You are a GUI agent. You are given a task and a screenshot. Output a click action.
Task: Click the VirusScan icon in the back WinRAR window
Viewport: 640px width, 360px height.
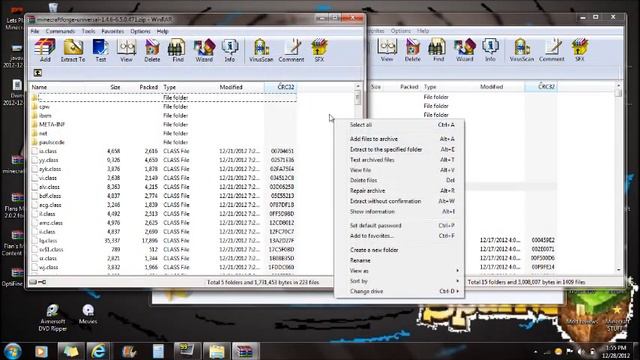coord(521,50)
